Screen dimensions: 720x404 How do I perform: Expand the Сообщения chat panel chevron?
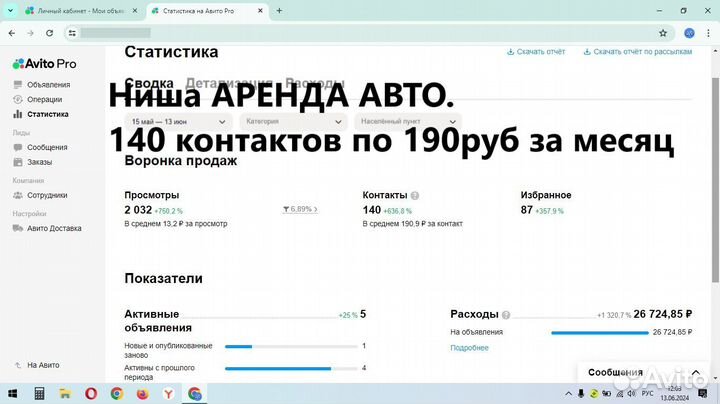[696, 372]
